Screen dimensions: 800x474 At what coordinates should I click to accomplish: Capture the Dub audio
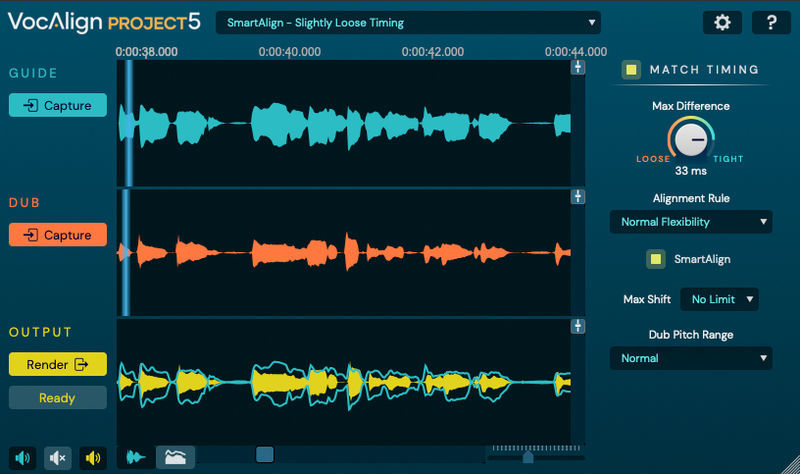[x=58, y=235]
